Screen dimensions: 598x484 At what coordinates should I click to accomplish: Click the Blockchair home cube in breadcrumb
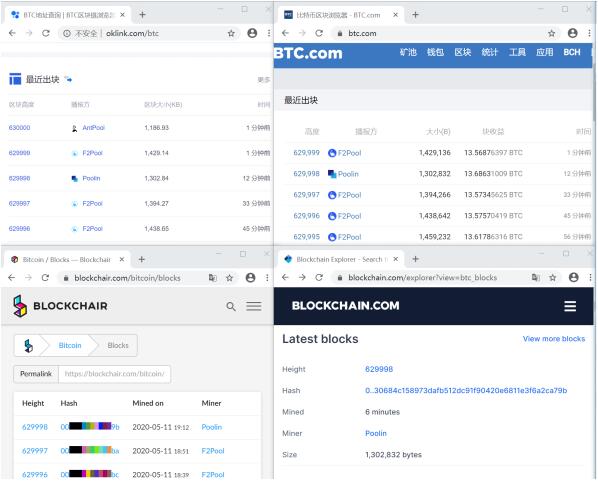click(29, 346)
